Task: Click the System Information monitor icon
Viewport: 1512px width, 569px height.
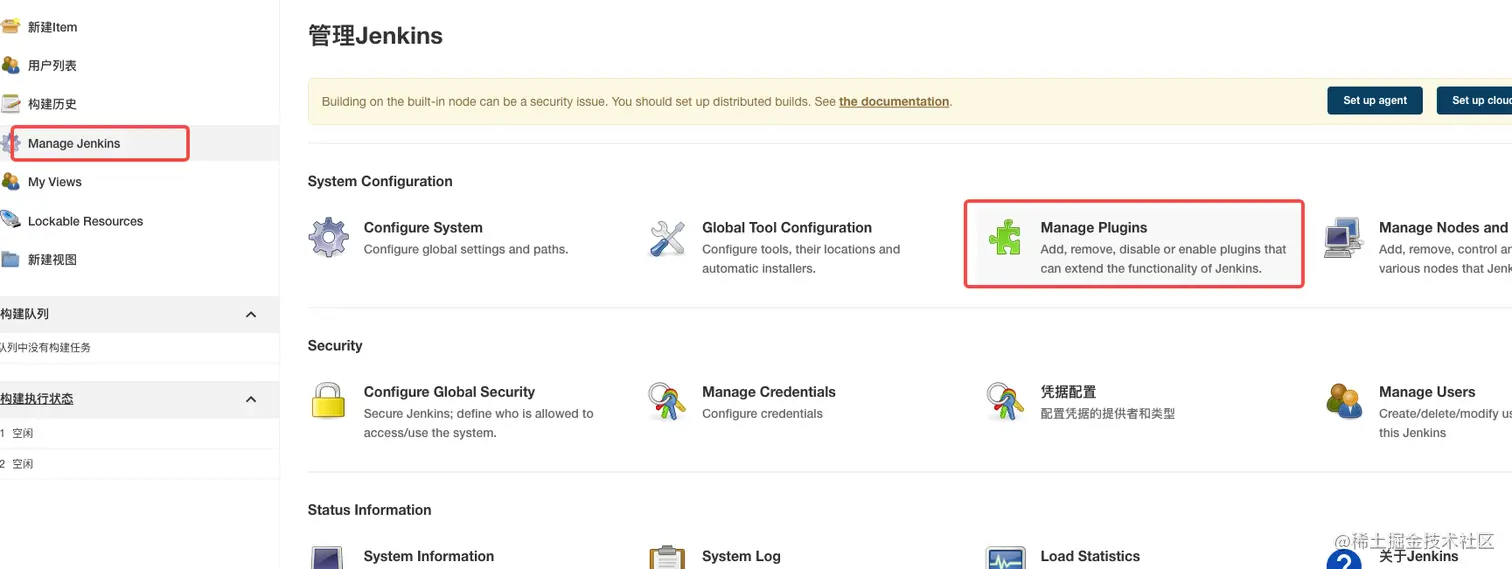Action: click(x=328, y=558)
